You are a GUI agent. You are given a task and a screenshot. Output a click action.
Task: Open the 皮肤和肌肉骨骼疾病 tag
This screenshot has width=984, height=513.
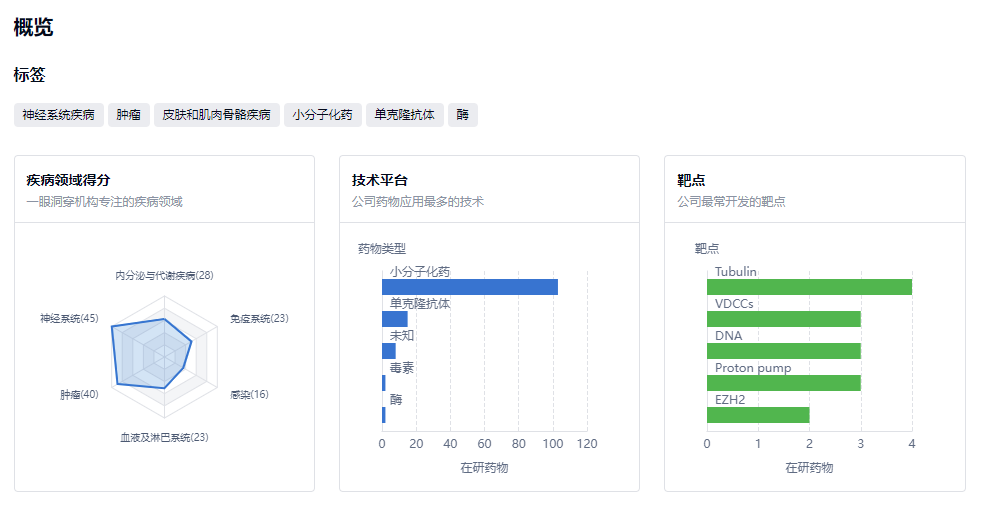pos(216,115)
